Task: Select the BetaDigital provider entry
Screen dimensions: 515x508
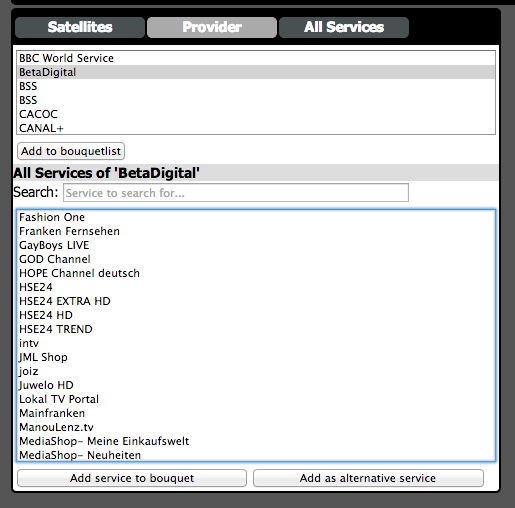Action: (x=256, y=72)
